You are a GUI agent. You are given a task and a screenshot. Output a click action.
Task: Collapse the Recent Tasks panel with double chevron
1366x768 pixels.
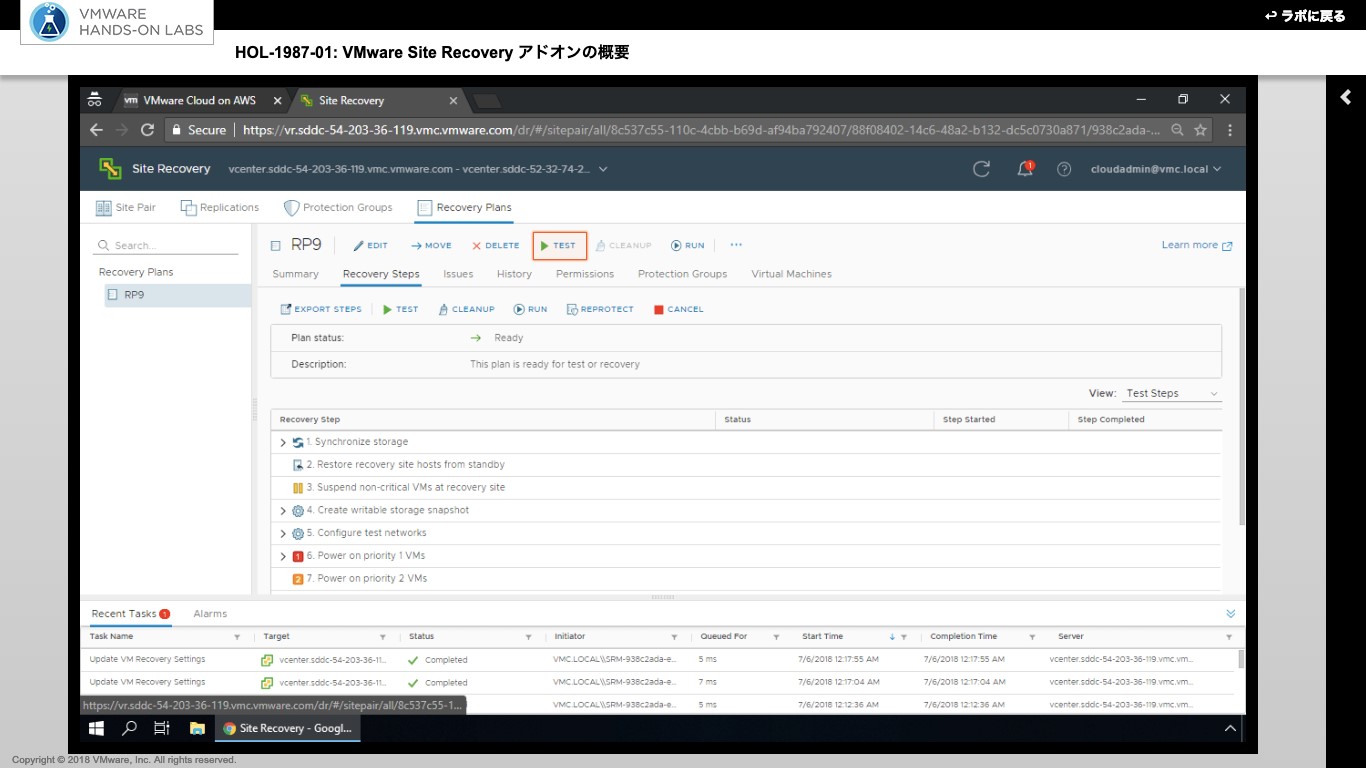point(1231,614)
